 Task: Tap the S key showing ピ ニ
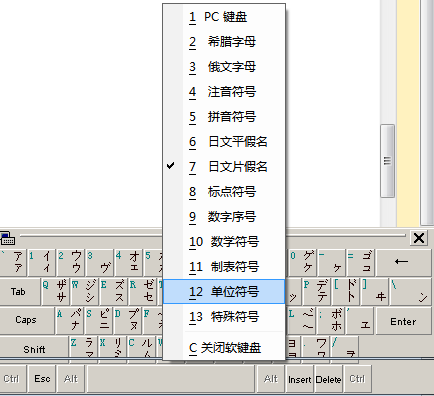click(x=99, y=321)
